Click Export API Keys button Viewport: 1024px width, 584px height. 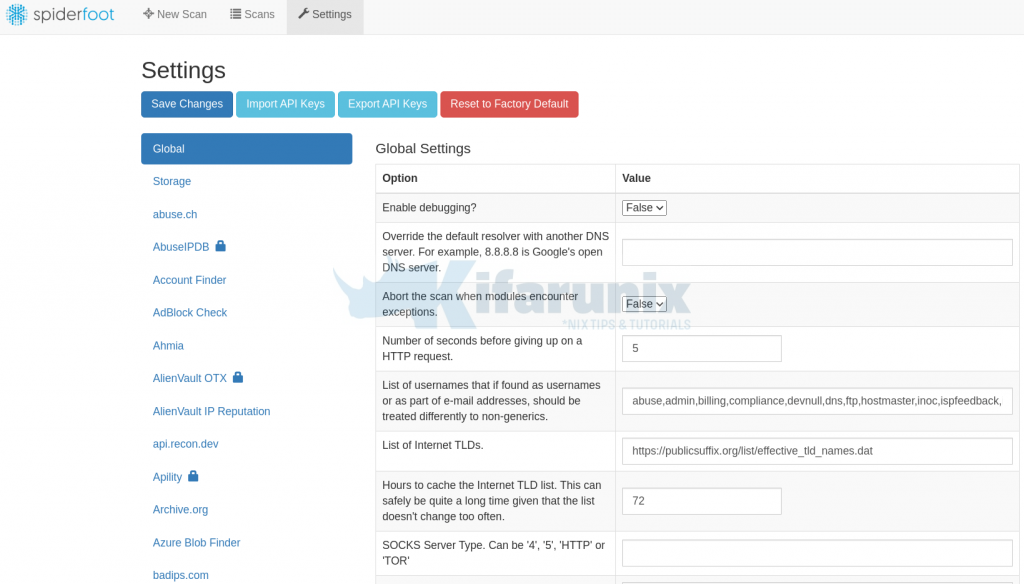[x=387, y=104]
